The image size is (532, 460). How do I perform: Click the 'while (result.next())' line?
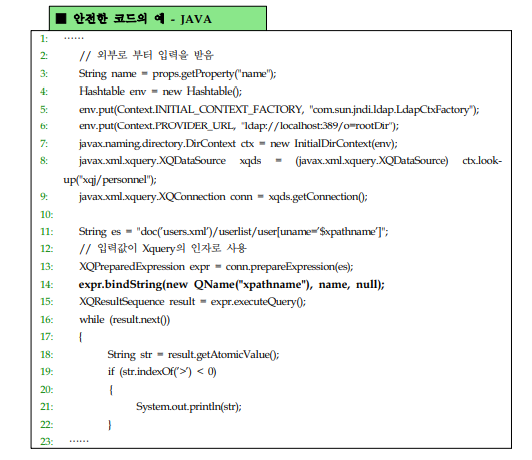[x=125, y=320]
